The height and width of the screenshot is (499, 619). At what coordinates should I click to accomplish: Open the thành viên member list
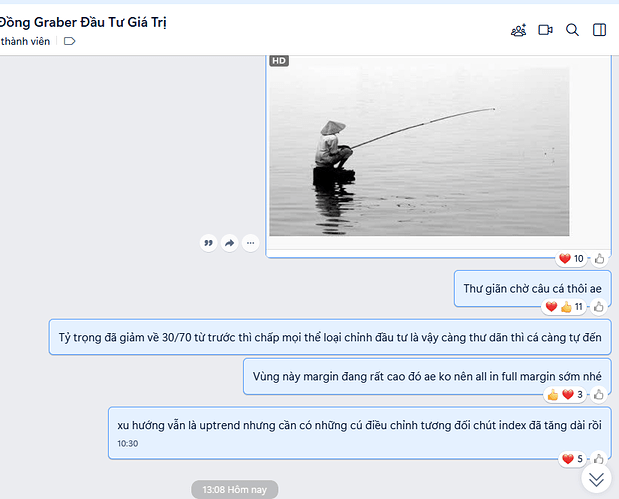point(26,41)
